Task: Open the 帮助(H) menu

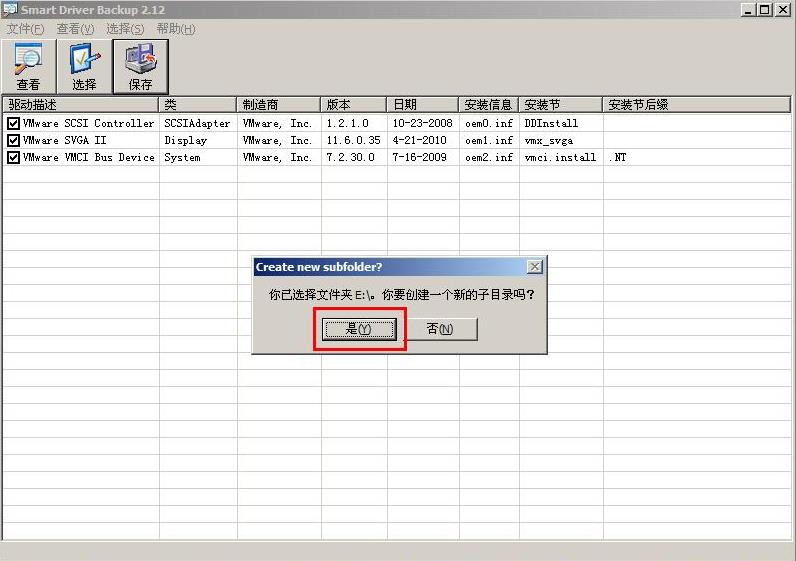Action: click(x=176, y=29)
